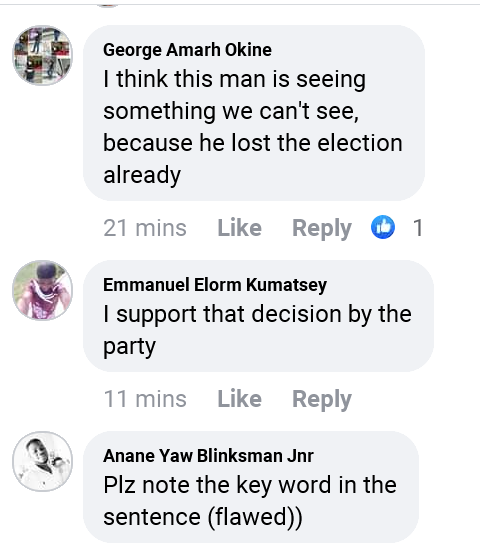Like George Amarh Okine's comment
480x552 pixels.
[239, 228]
